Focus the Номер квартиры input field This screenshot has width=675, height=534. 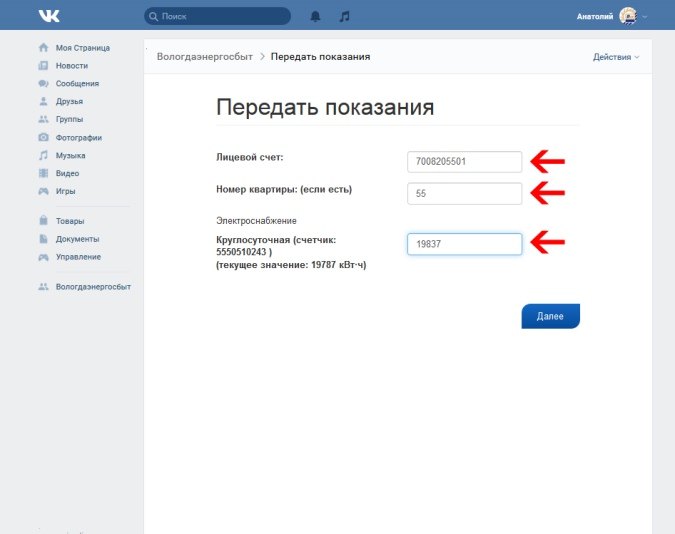pyautogui.click(x=464, y=194)
